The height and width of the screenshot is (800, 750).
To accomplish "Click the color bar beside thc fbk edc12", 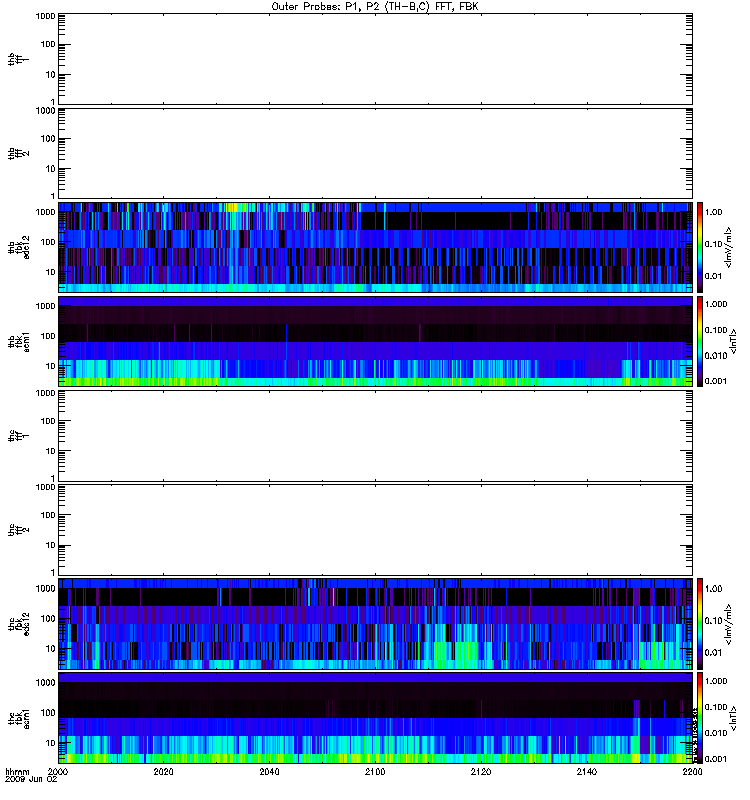I will coord(700,624).
